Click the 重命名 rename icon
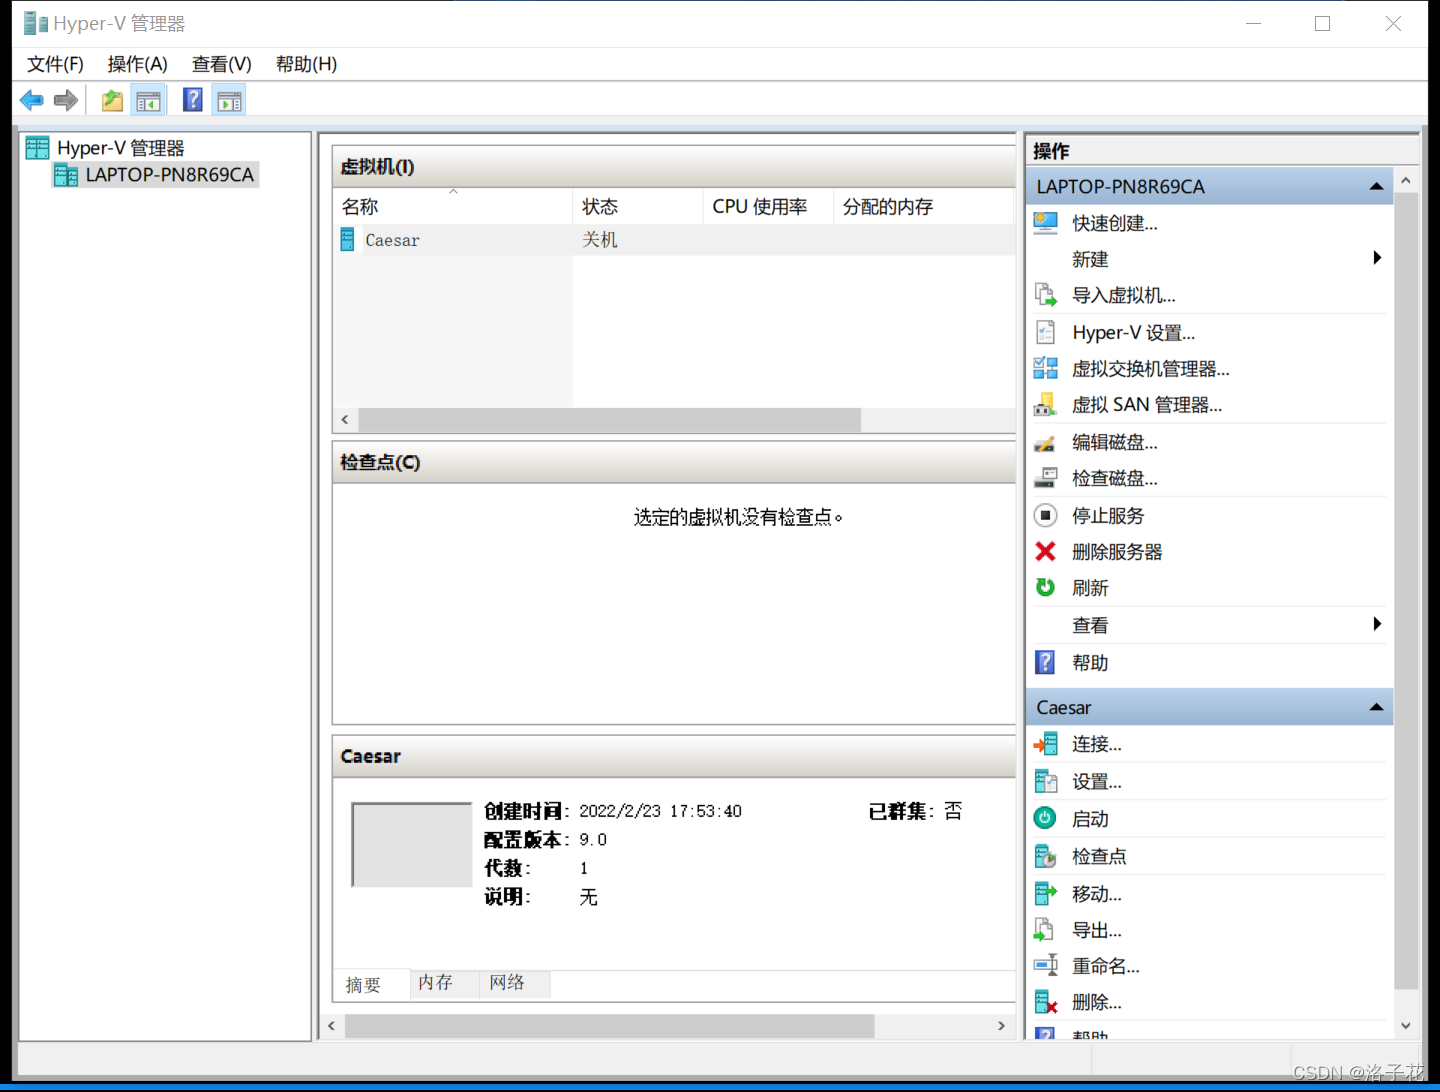This screenshot has height=1092, width=1440. point(1045,965)
